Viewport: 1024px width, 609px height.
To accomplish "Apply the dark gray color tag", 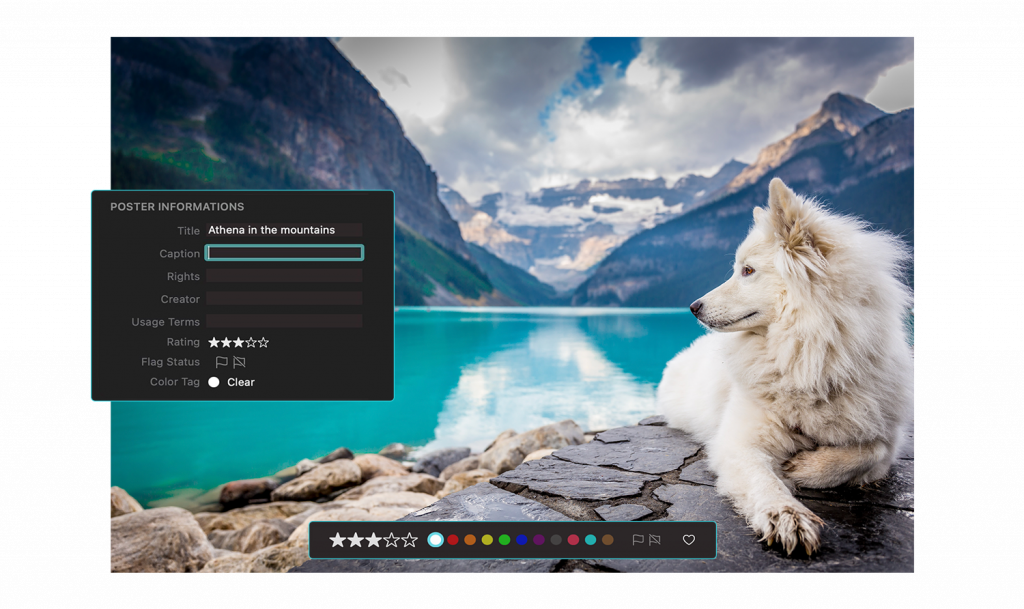I will pyautogui.click(x=556, y=540).
